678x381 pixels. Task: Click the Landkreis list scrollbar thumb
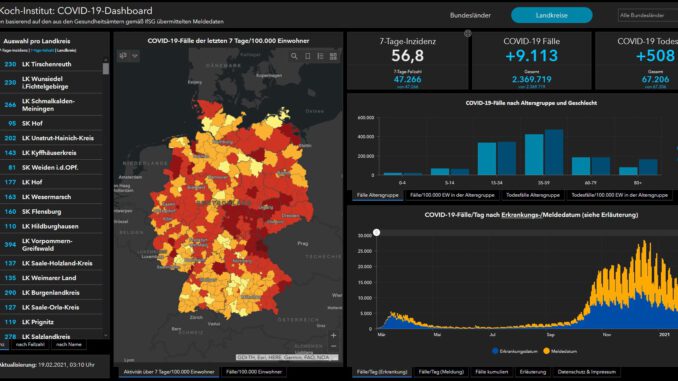[x=106, y=69]
